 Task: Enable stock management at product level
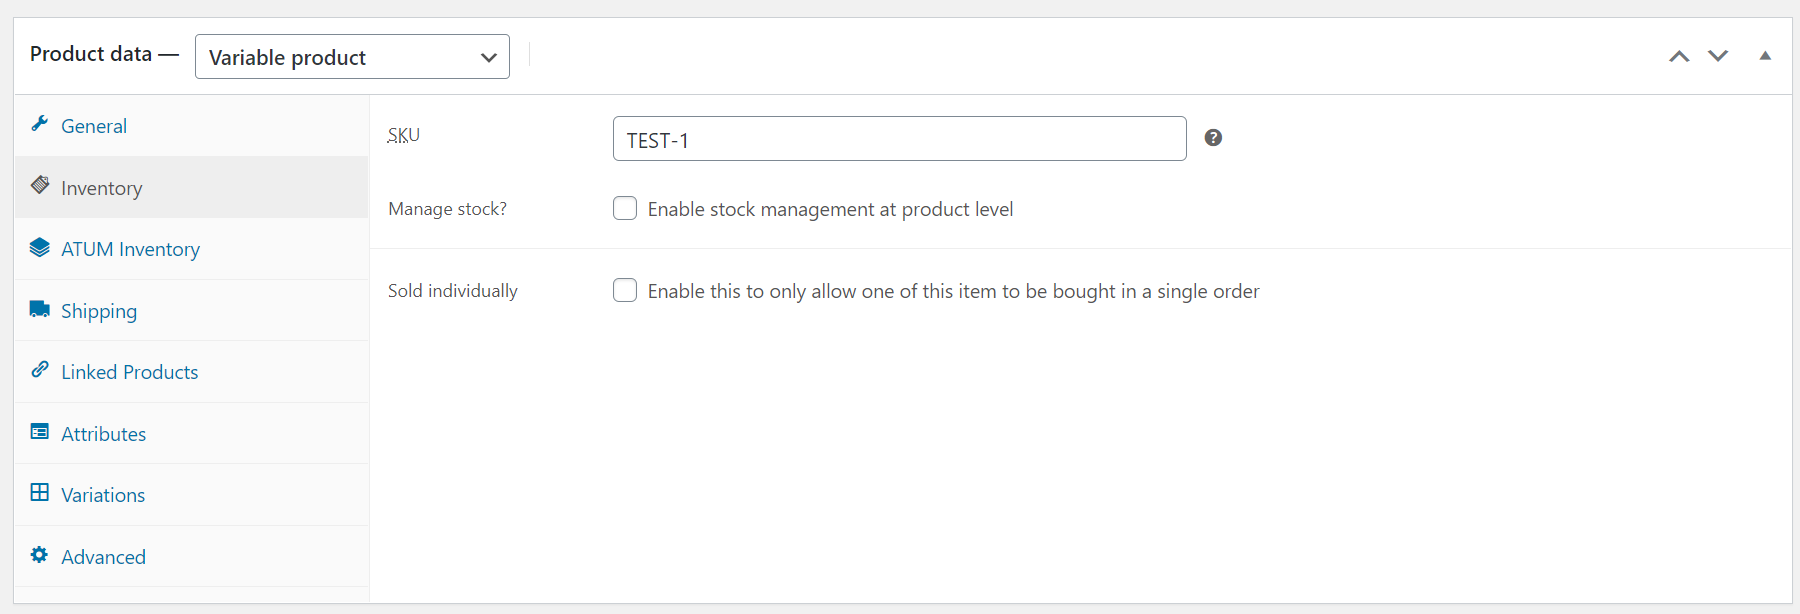tap(624, 208)
